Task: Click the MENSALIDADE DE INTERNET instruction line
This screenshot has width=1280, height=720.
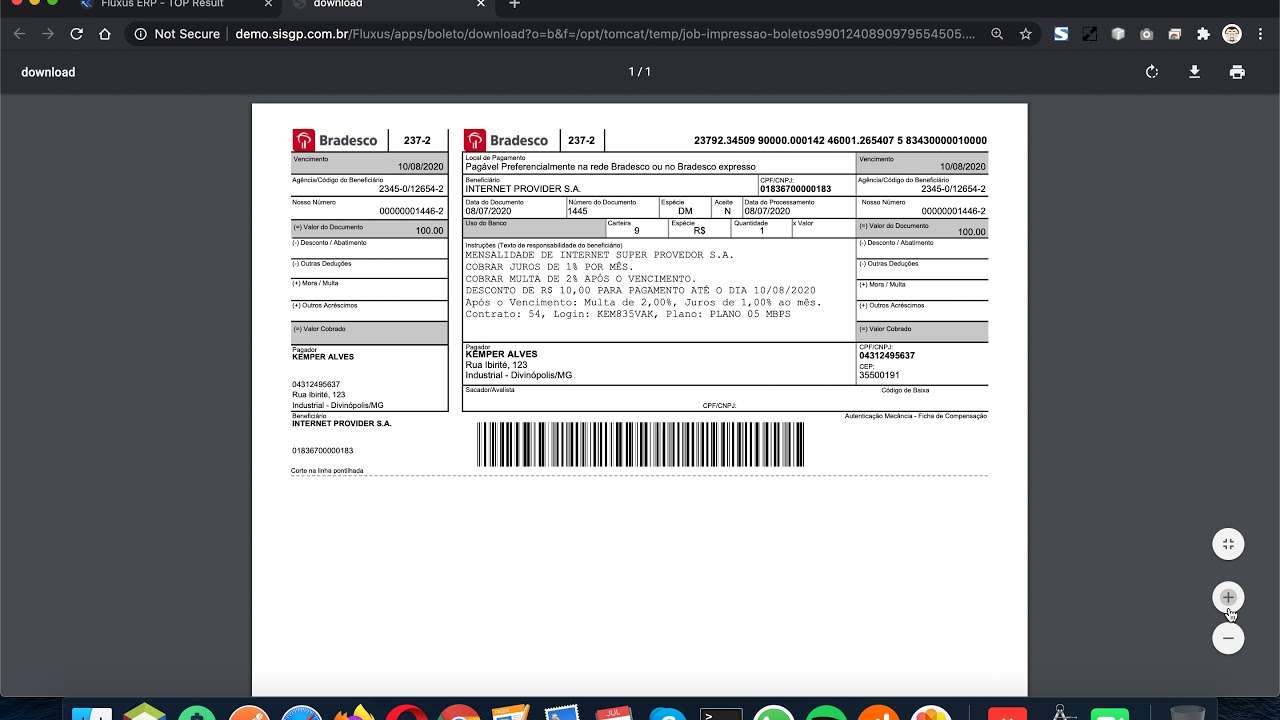Action: [599, 255]
